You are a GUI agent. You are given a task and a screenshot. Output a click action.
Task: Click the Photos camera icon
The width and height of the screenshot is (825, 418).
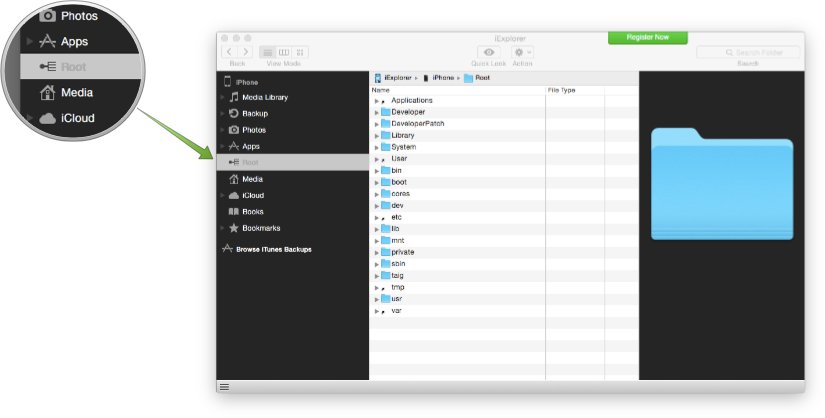click(x=234, y=130)
